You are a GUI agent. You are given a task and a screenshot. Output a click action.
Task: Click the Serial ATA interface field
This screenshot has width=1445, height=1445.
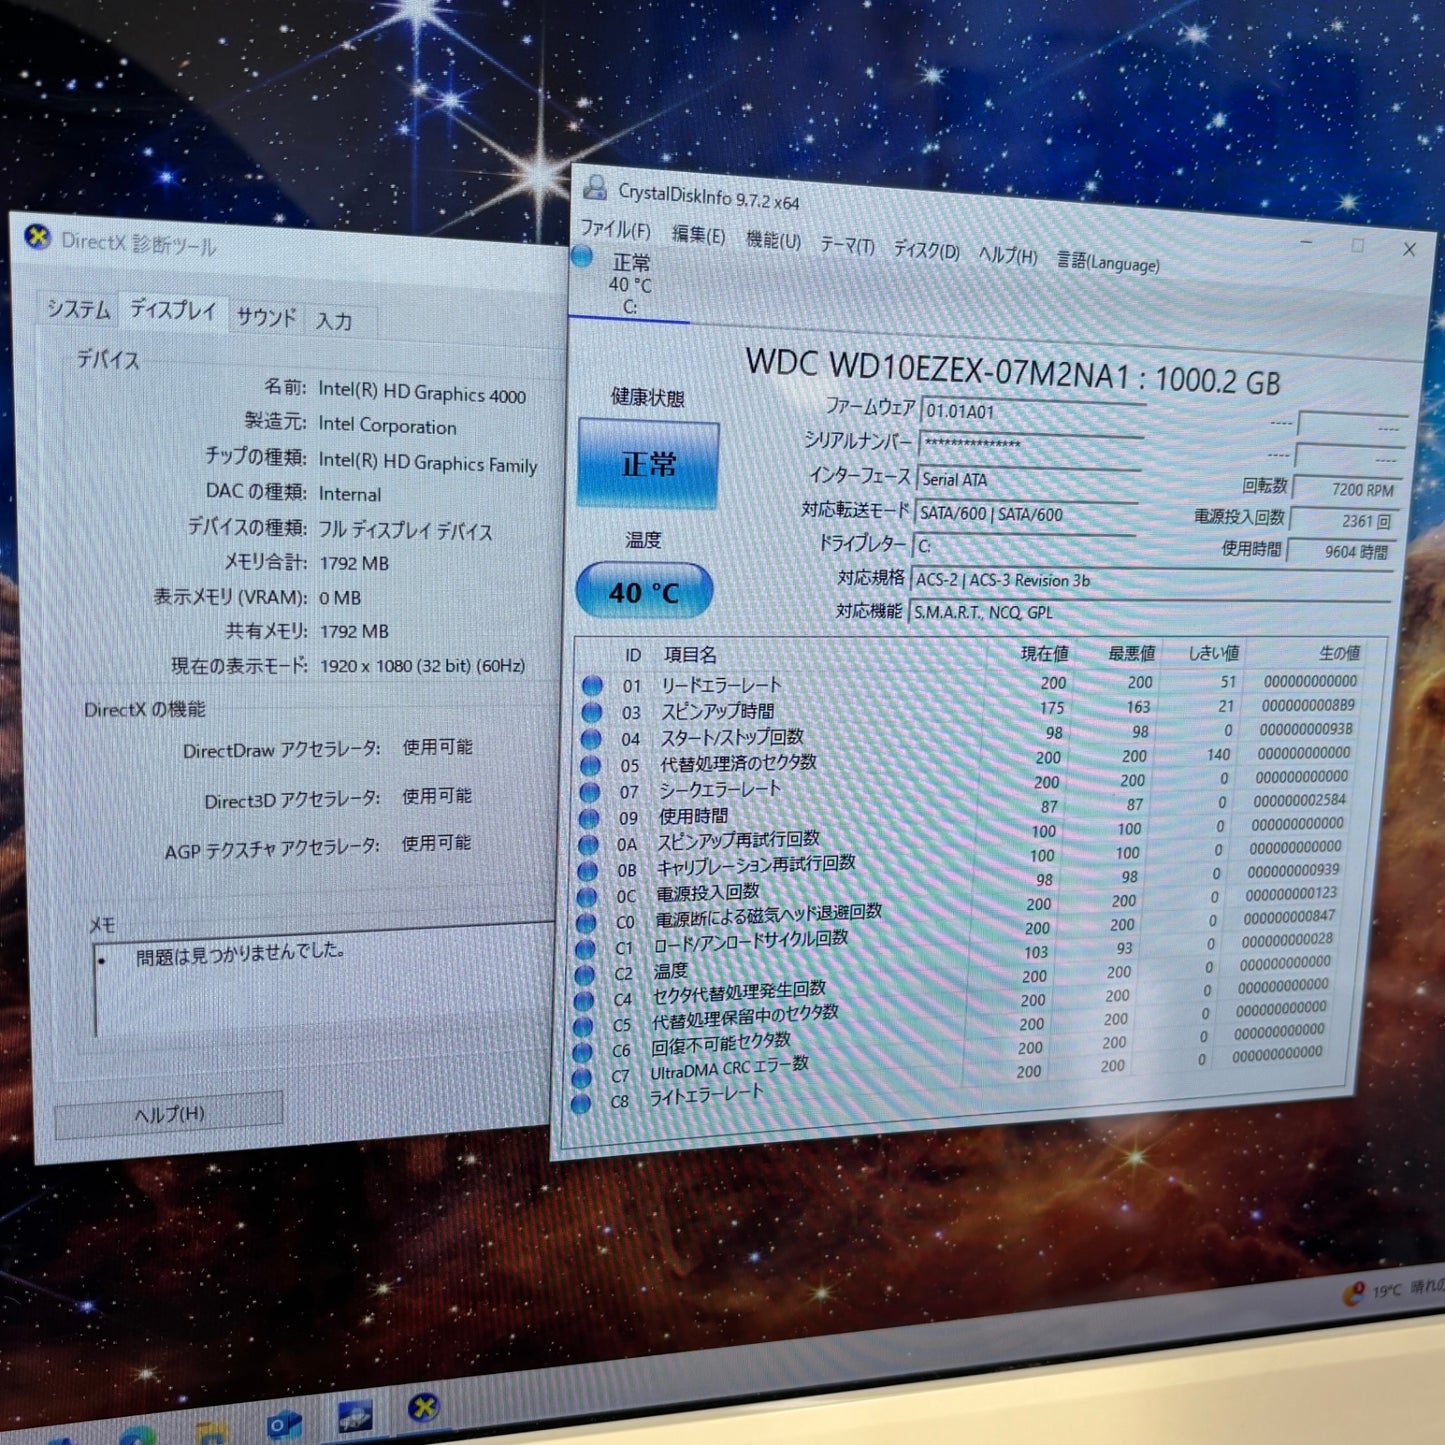1028,480
